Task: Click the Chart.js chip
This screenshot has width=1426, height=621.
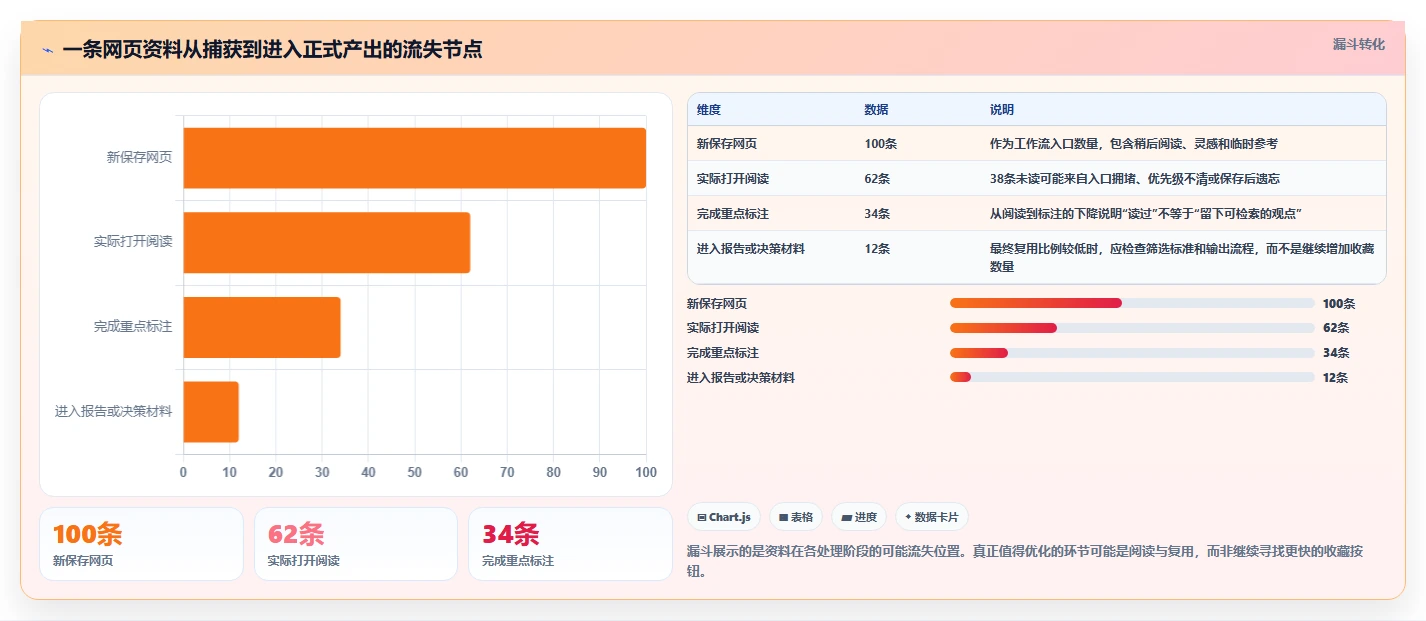Action: coord(723,517)
